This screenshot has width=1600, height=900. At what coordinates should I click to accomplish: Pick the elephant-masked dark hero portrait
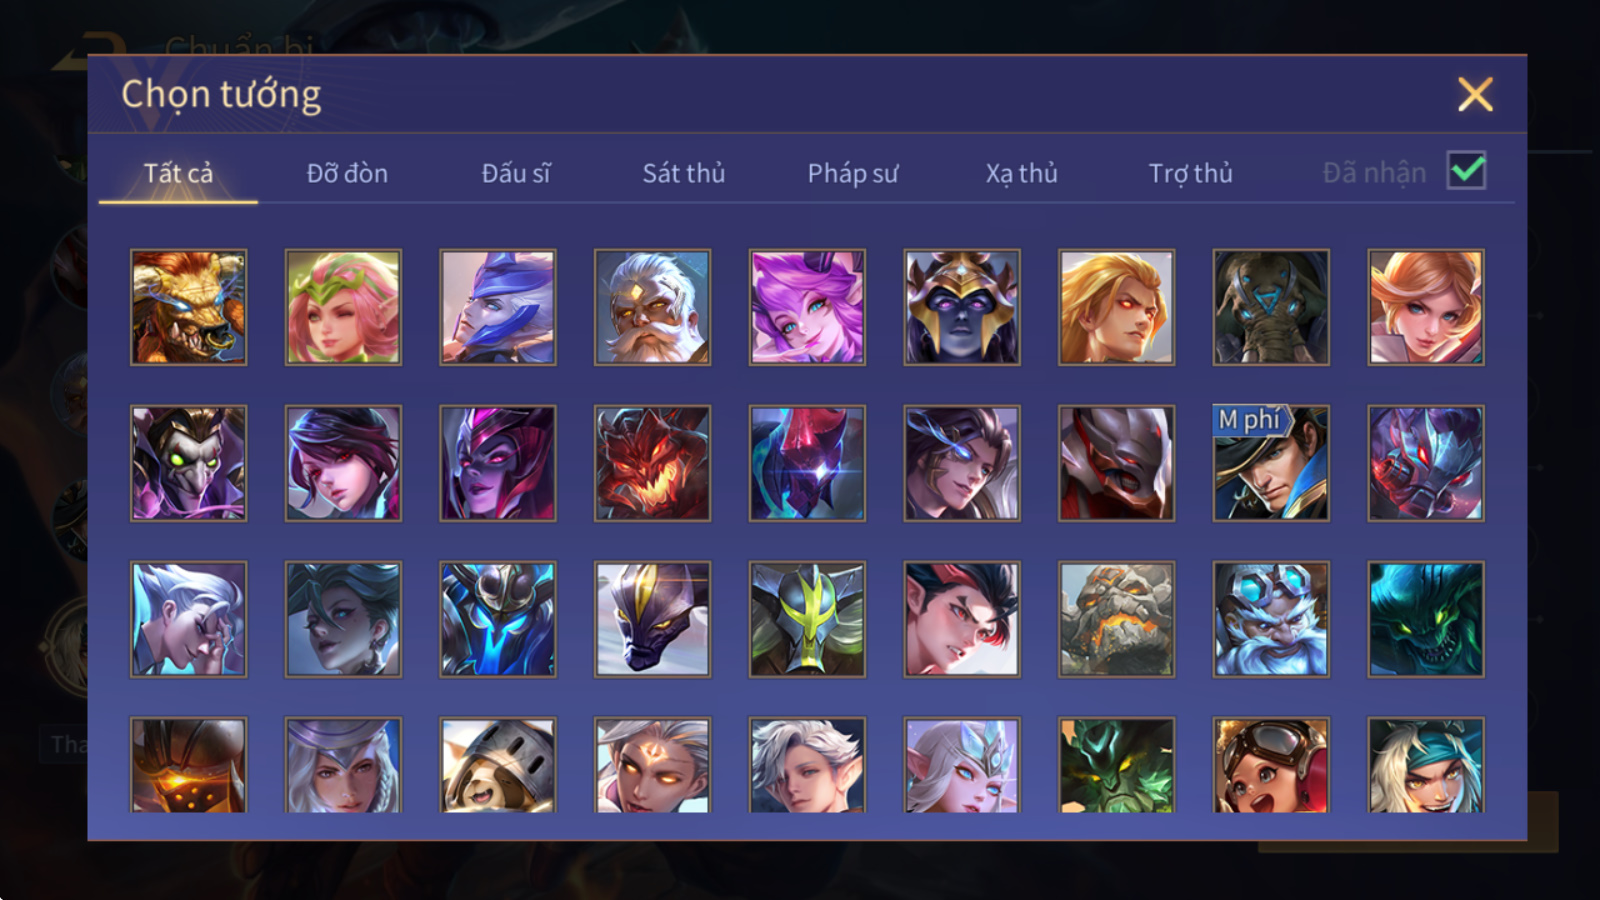click(1271, 307)
